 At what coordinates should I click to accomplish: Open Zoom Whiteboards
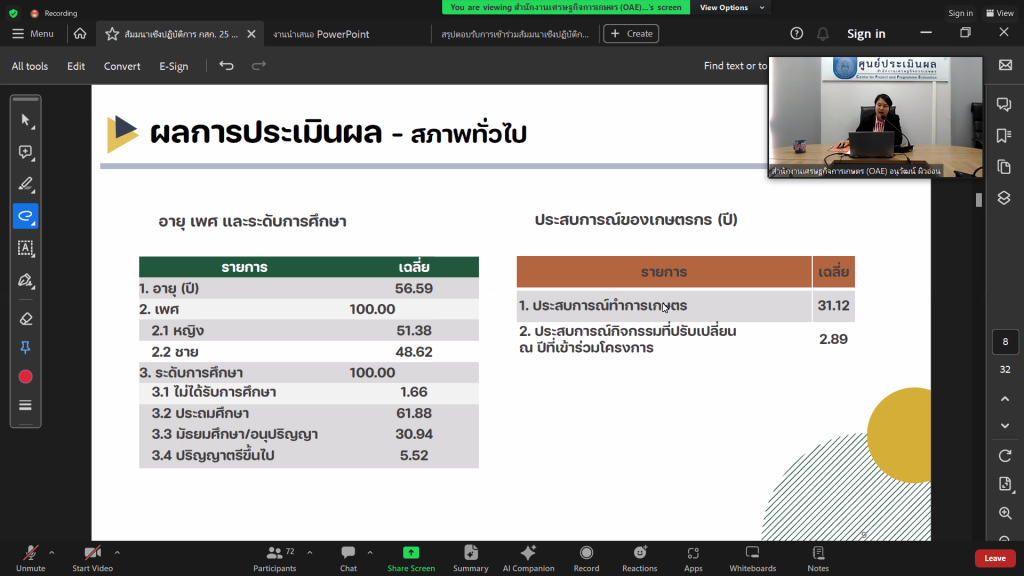[x=752, y=559]
